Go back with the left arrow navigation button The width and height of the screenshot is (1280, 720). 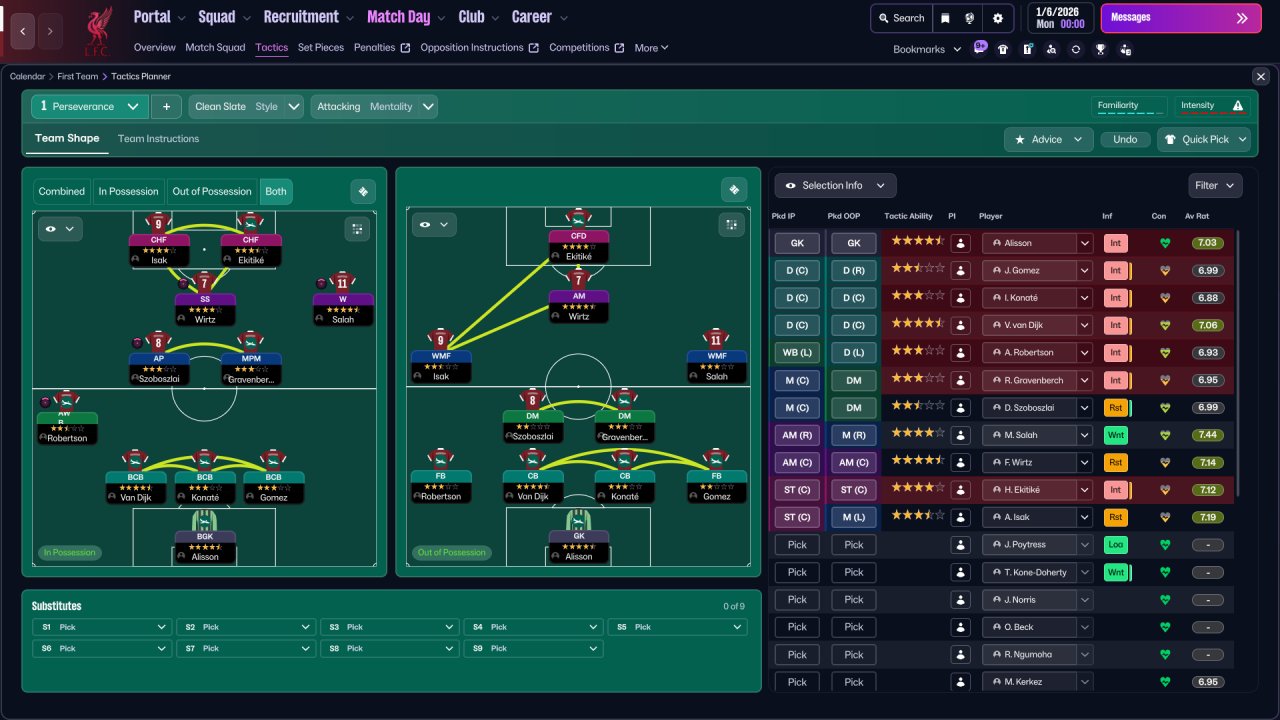[x=22, y=32]
